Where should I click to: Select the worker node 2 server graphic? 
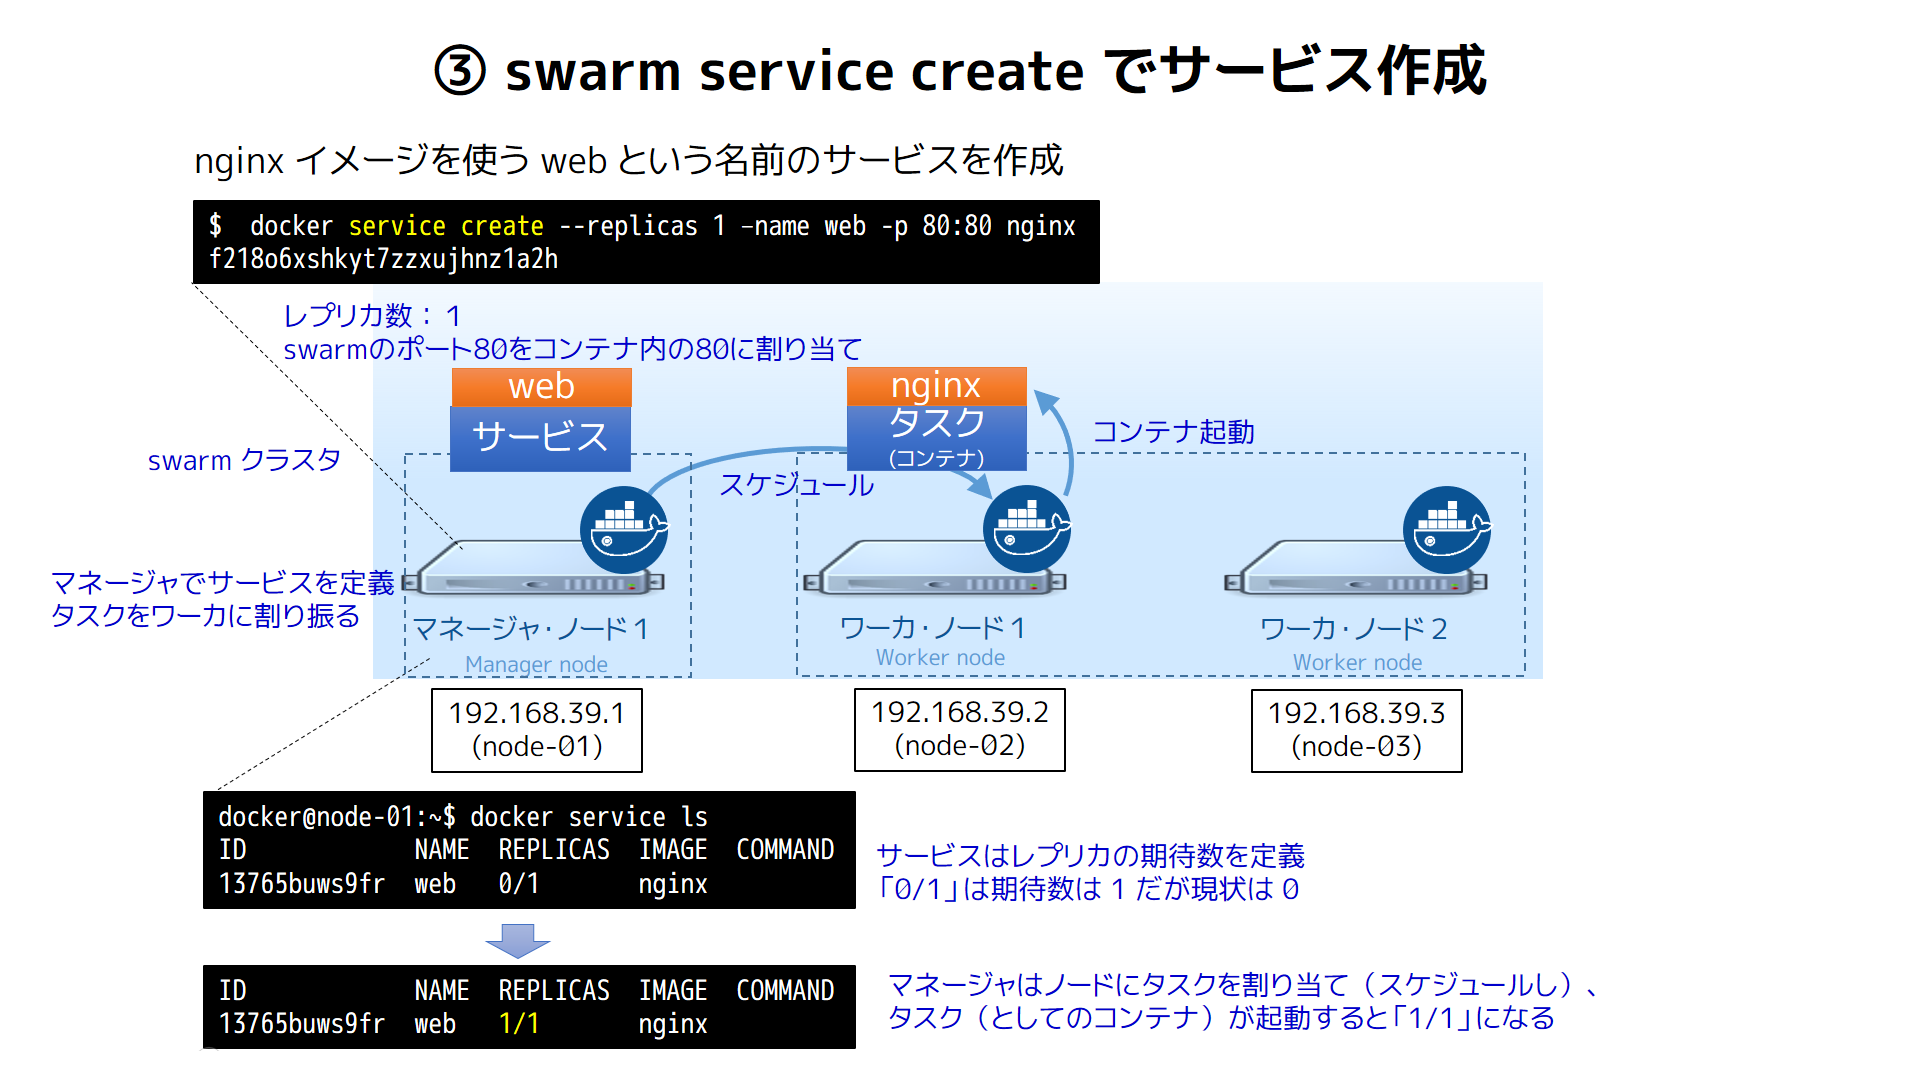coord(1356,569)
